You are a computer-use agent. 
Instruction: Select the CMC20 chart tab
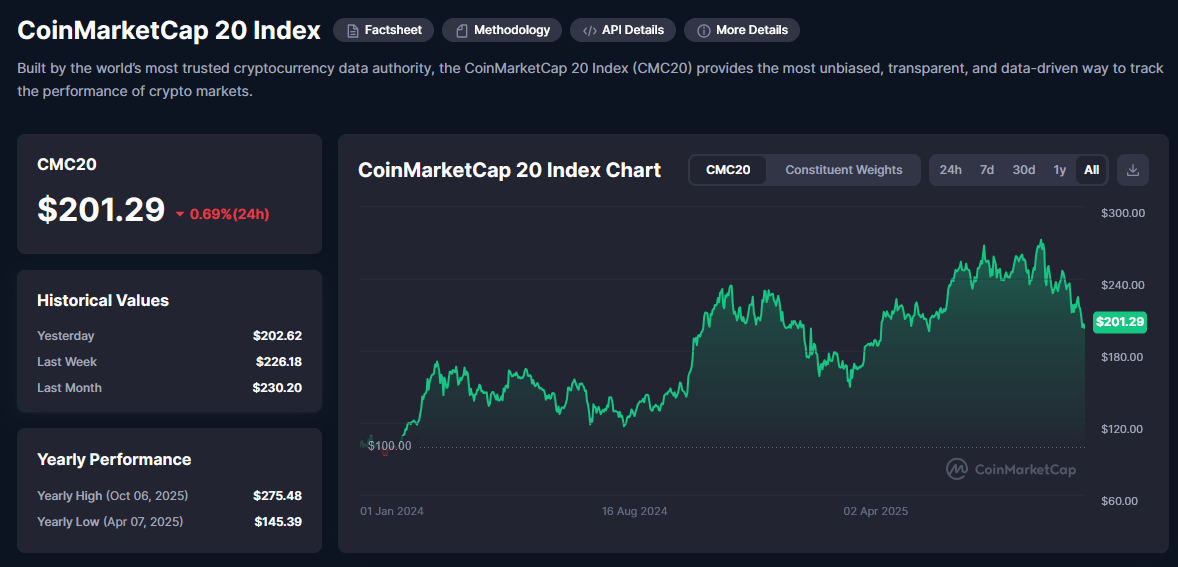click(728, 170)
